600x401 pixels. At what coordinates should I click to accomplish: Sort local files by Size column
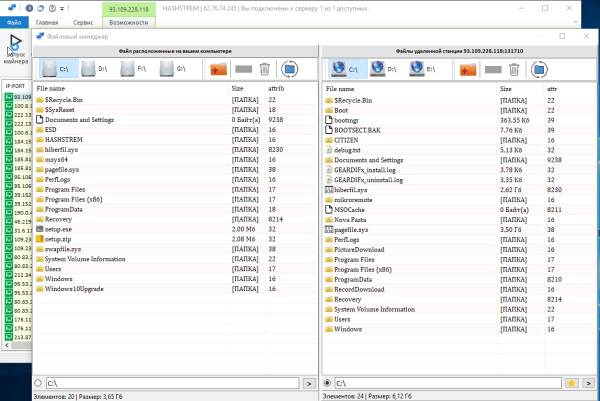point(244,89)
